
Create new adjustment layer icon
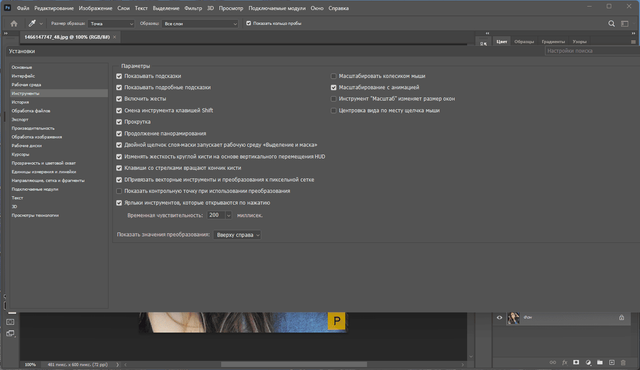tap(588, 362)
